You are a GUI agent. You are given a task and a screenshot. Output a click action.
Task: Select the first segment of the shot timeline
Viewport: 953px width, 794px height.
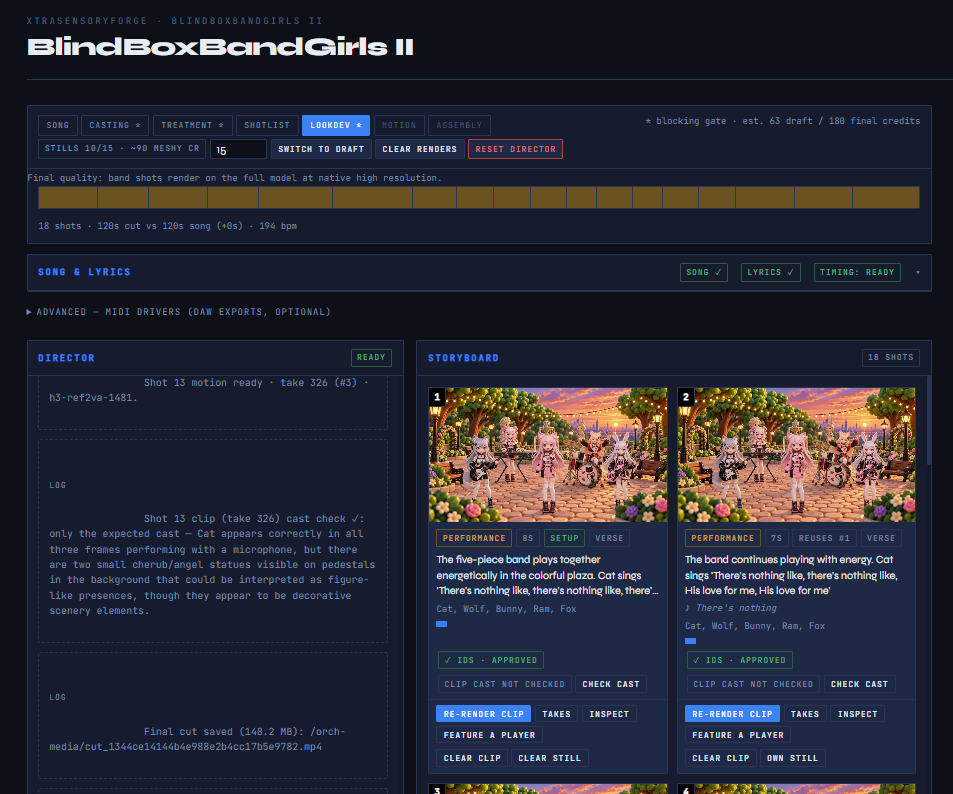68,198
